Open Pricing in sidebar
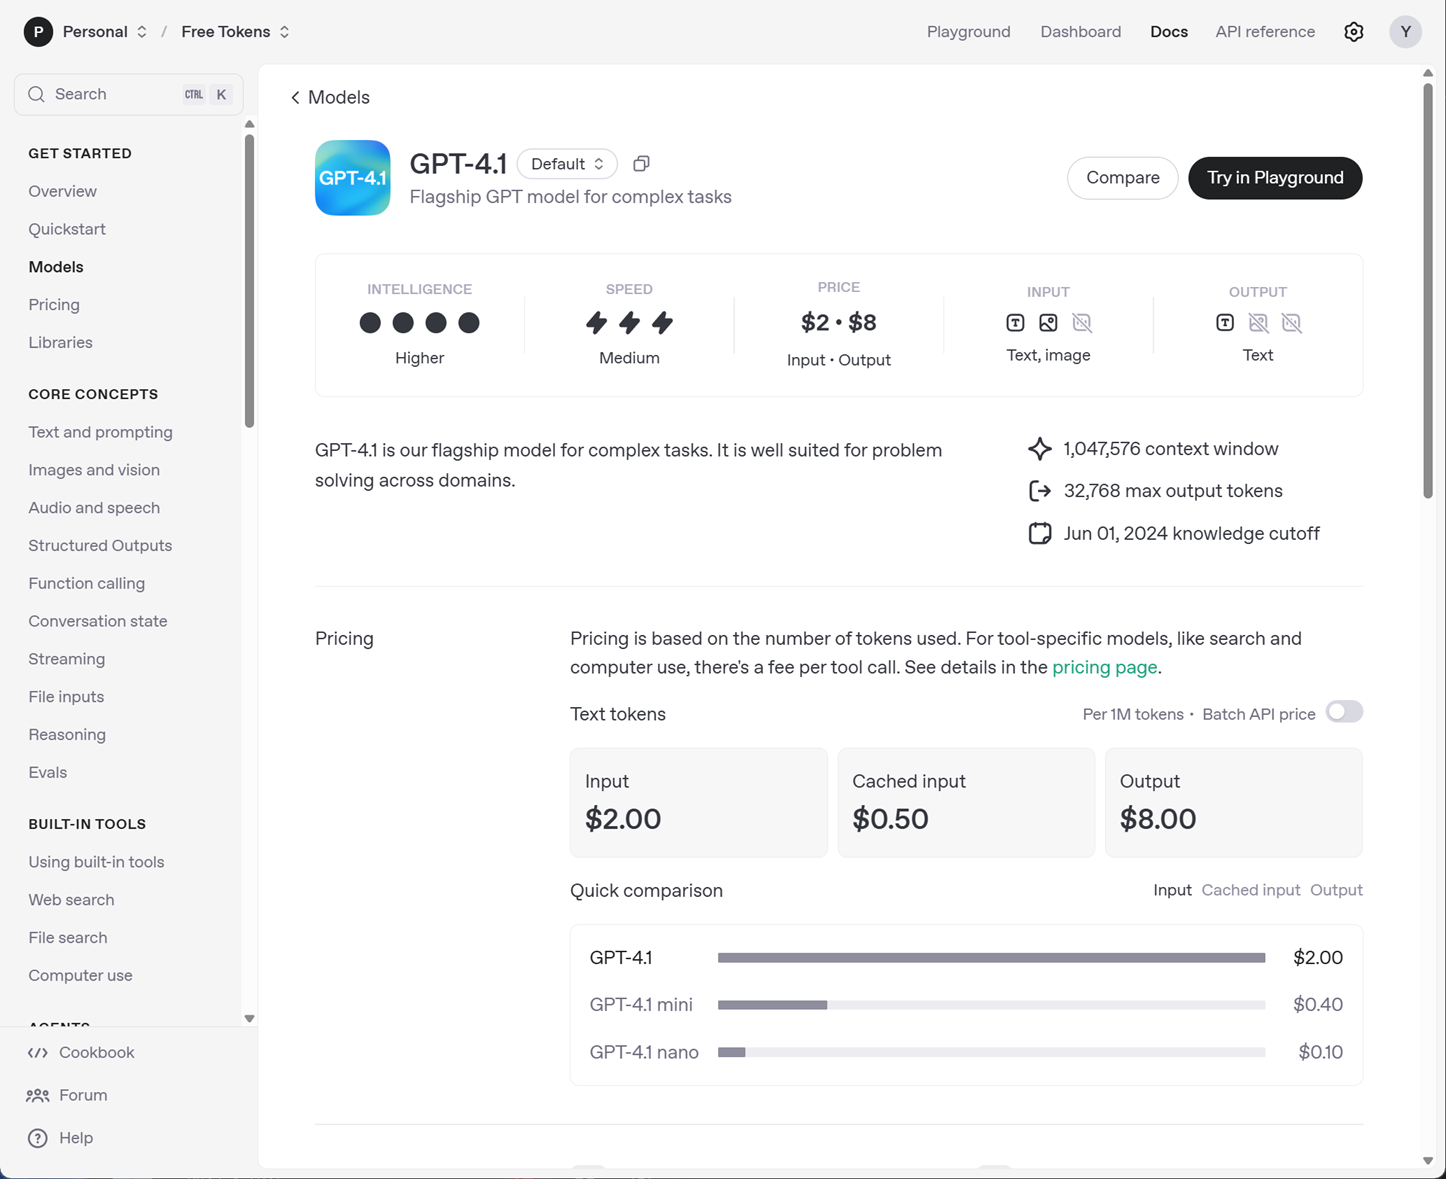 [54, 305]
